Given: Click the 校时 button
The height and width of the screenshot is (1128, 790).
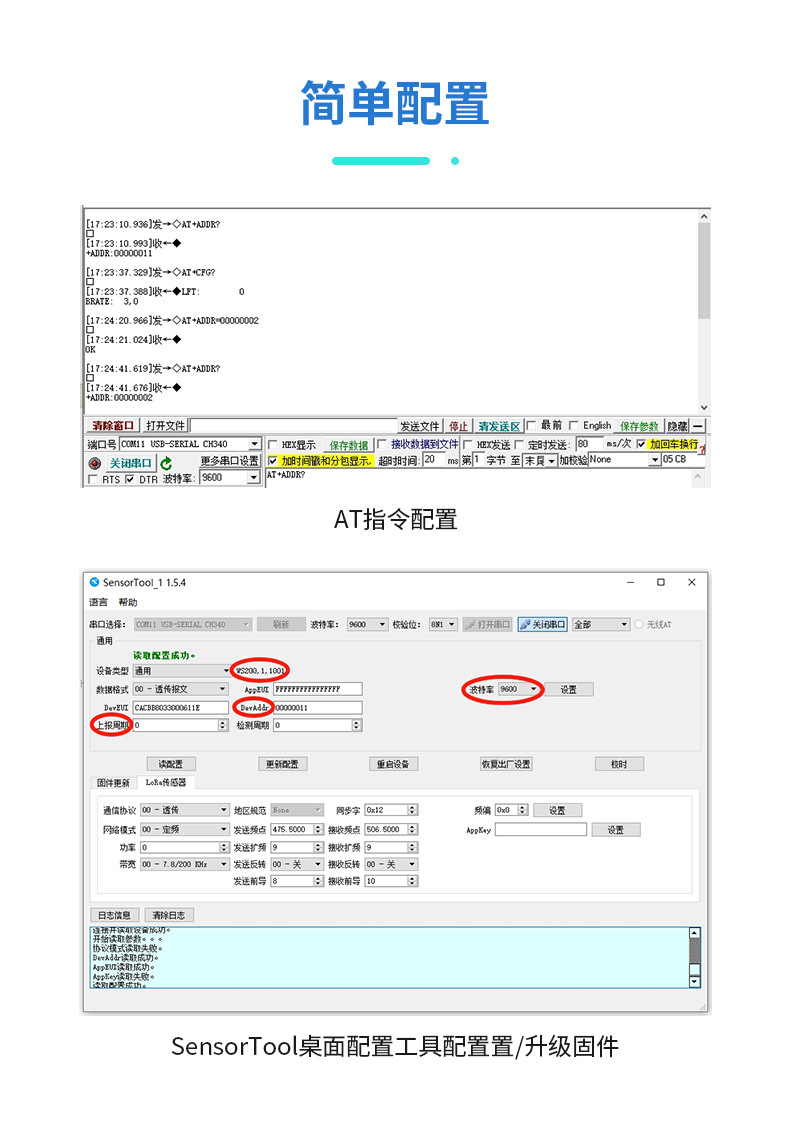Looking at the screenshot, I should click(619, 764).
